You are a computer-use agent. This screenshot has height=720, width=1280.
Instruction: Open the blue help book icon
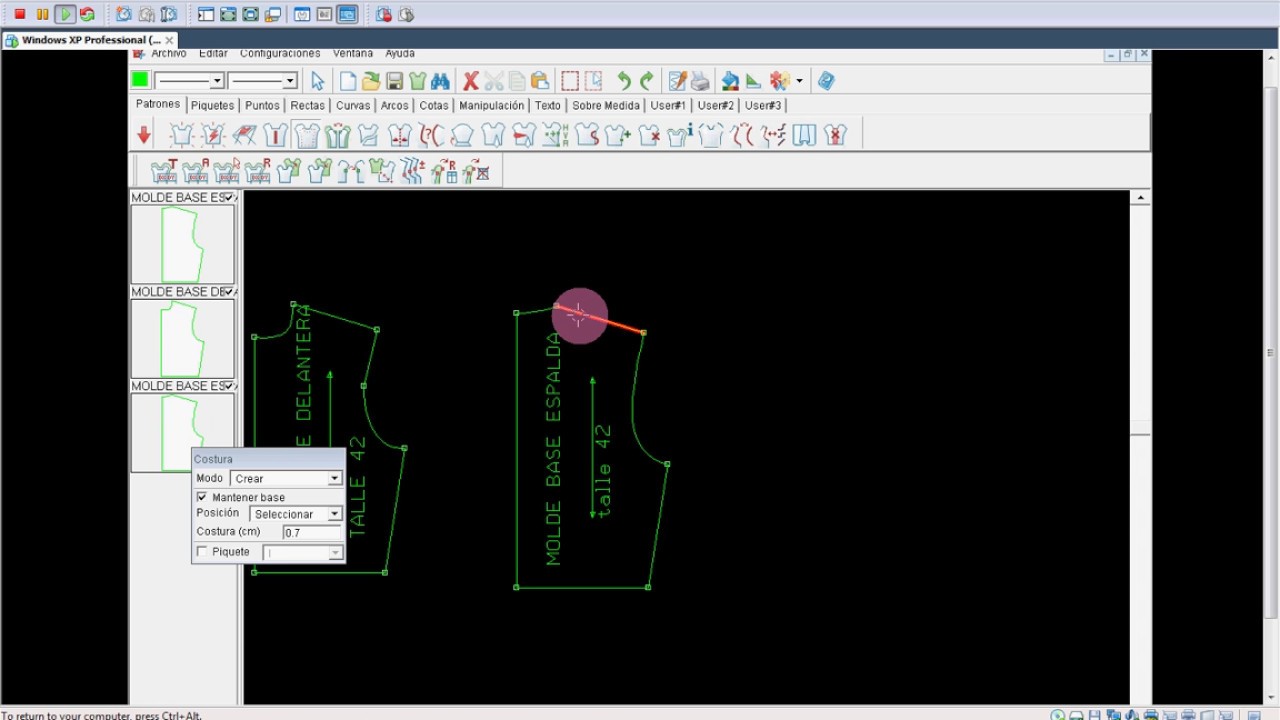(x=826, y=81)
